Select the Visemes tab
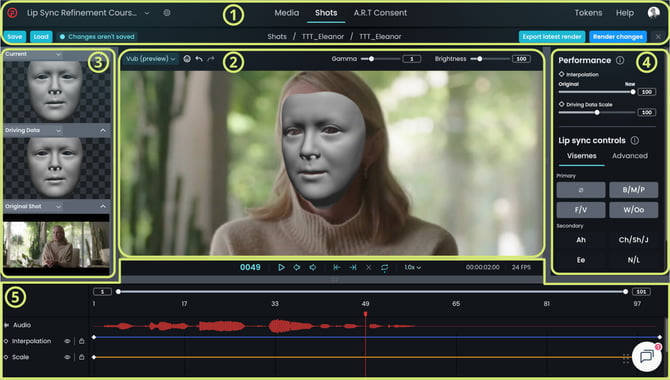 (582, 156)
